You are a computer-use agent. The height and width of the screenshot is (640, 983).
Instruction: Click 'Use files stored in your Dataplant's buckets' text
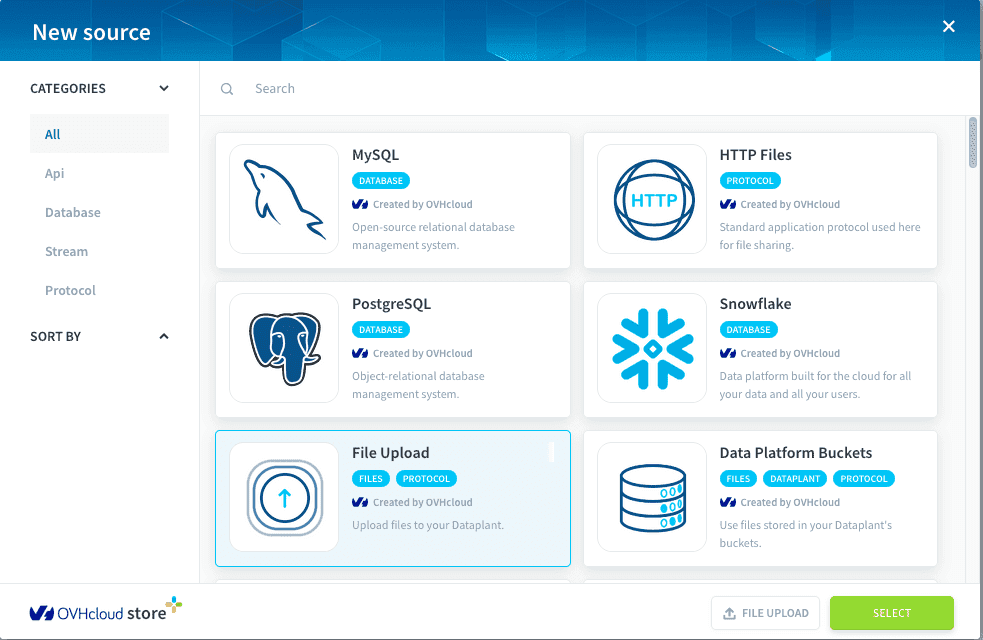tap(806, 534)
